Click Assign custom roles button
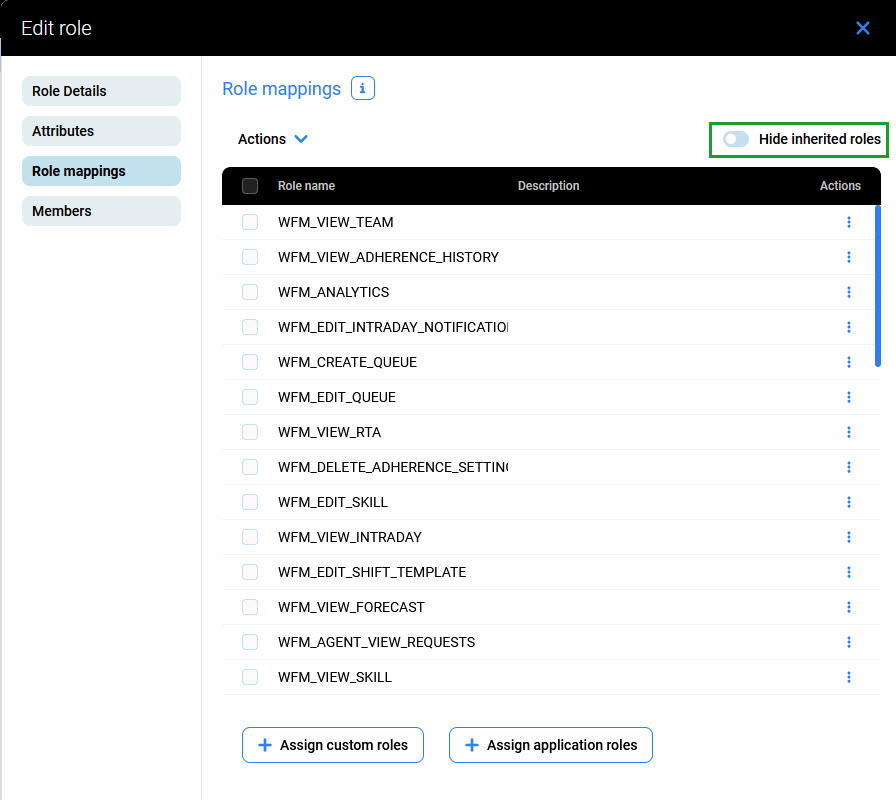896x800 pixels. click(x=332, y=745)
